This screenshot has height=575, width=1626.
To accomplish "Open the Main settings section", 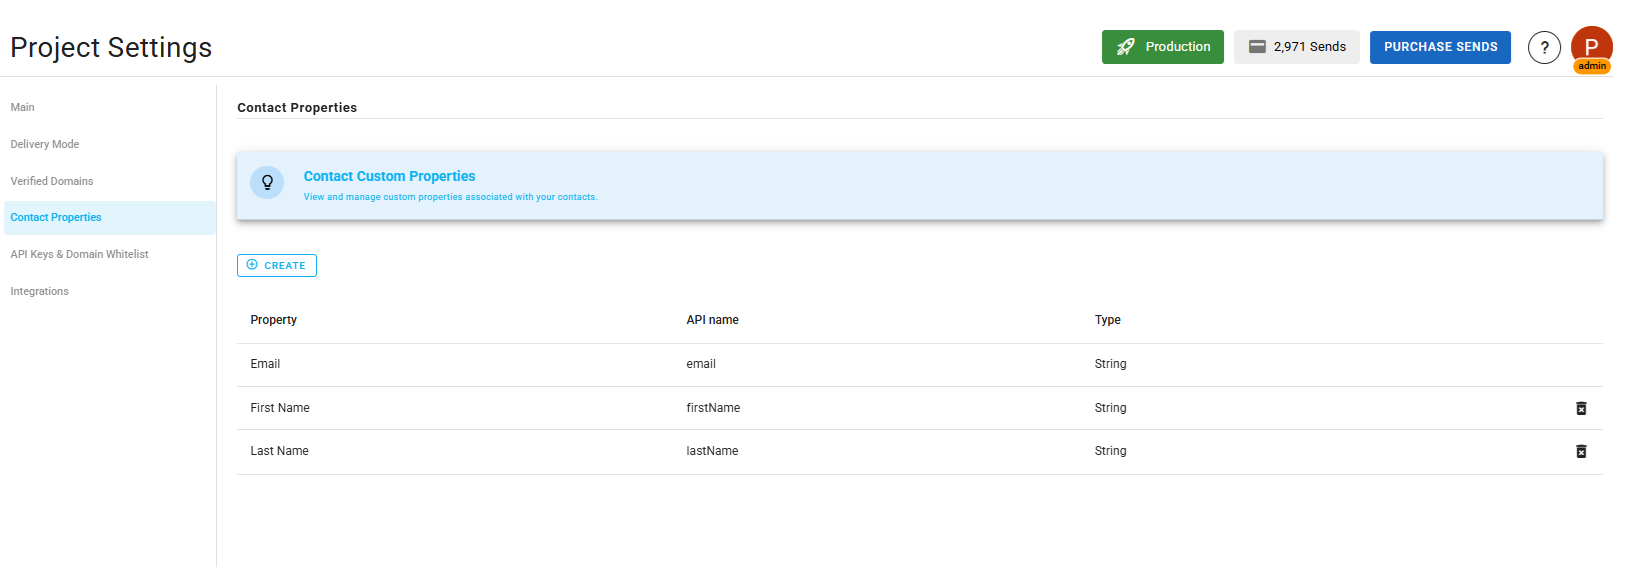I will 22,107.
